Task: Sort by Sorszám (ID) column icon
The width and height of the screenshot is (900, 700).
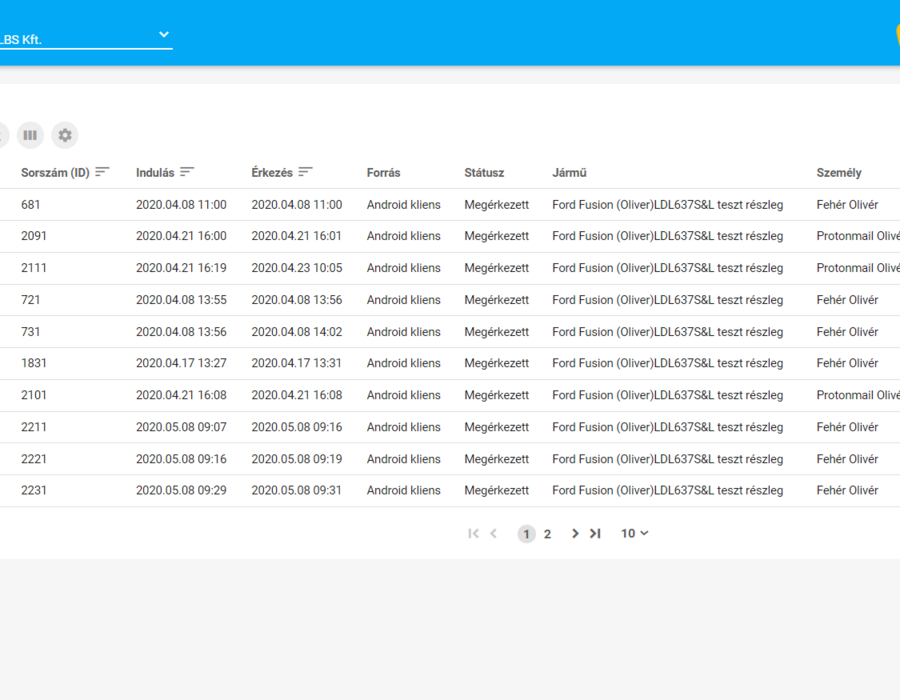Action: [102, 172]
